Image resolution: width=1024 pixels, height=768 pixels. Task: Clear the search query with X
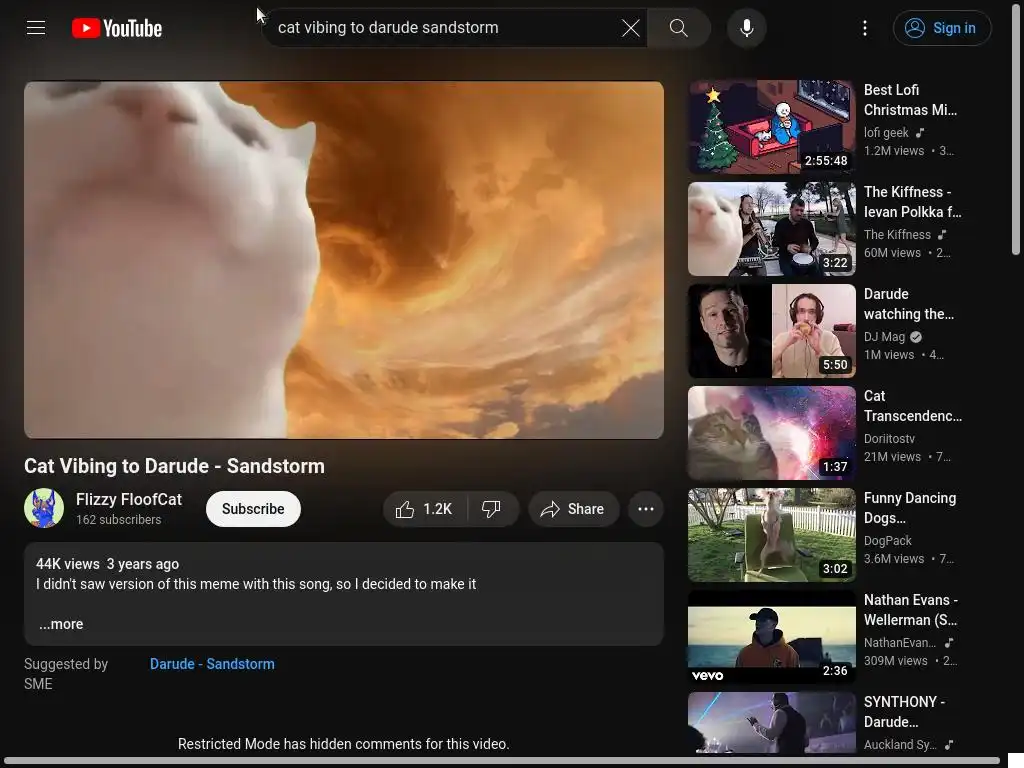pyautogui.click(x=630, y=27)
